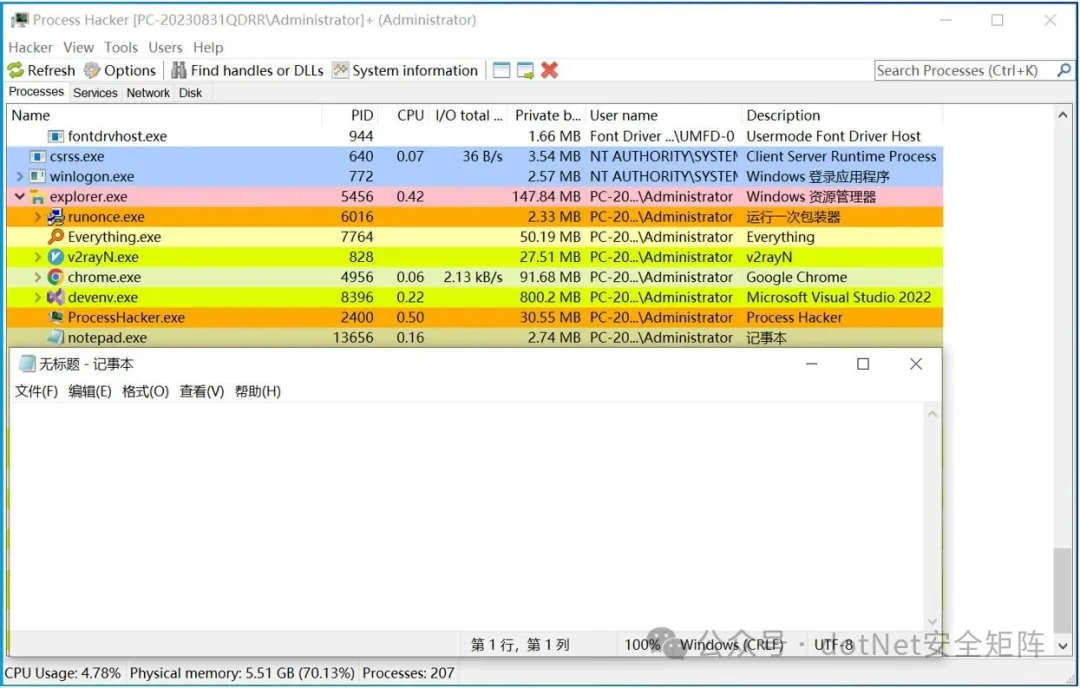Collapse the explorer.exe tree node

[20, 197]
